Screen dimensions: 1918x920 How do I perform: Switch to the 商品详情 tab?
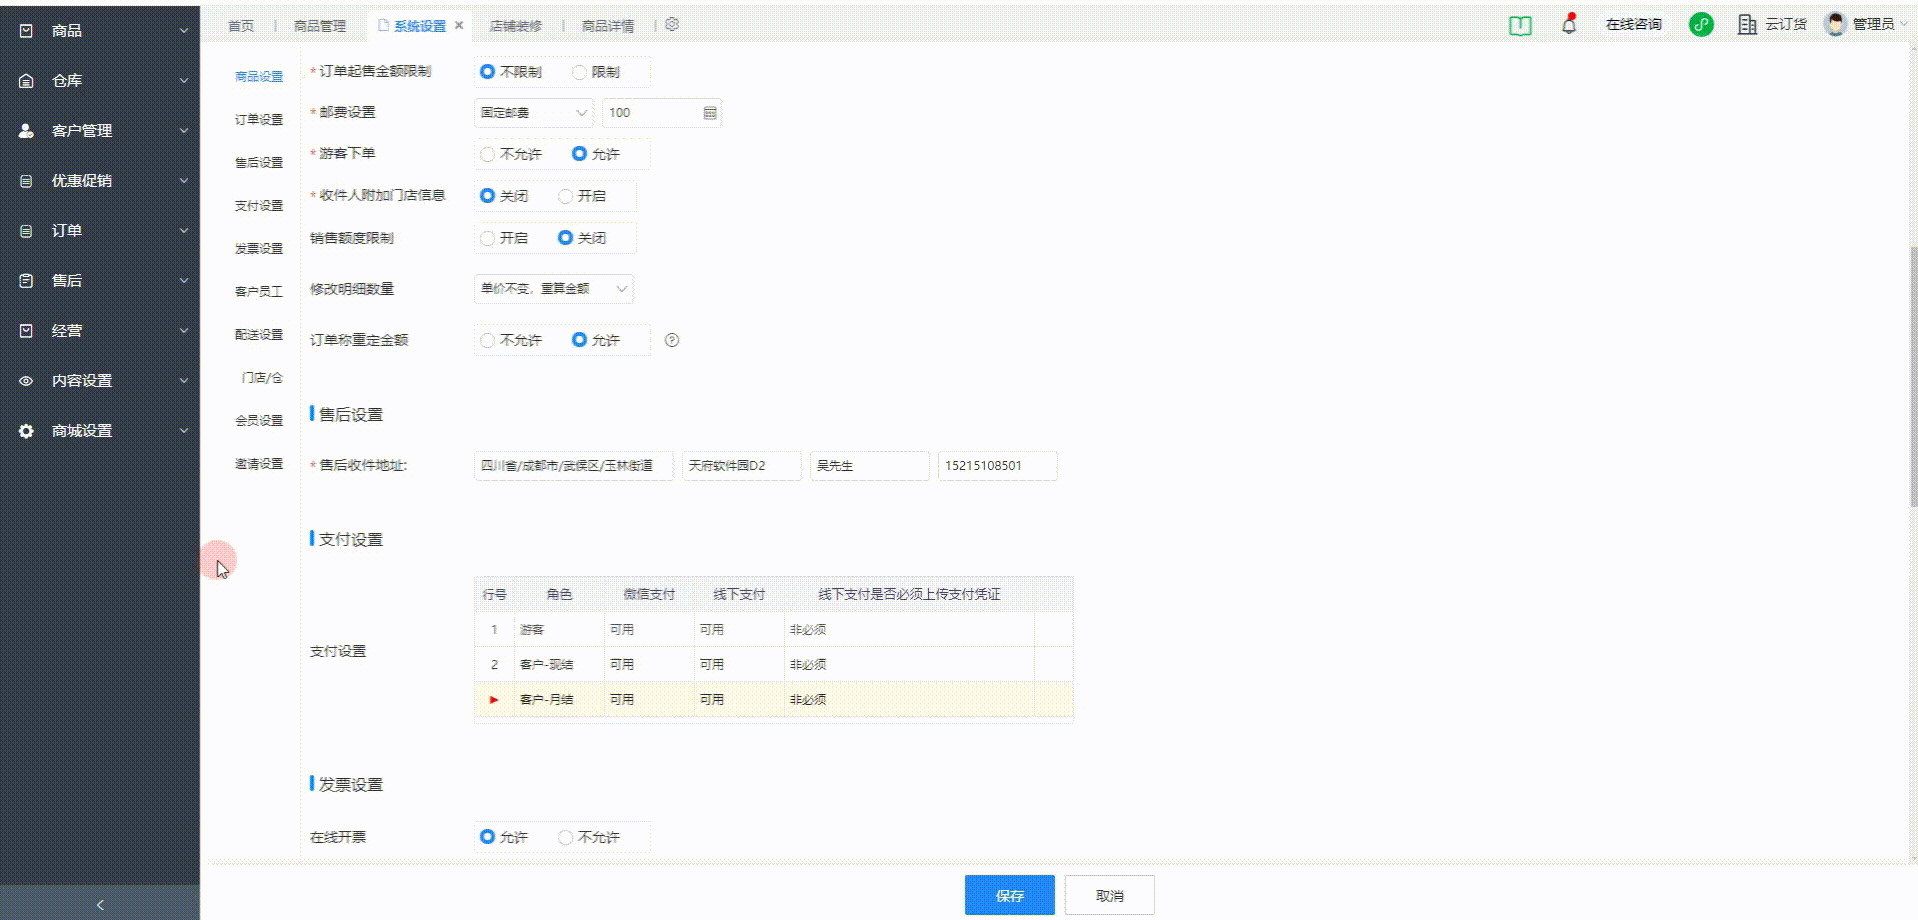pyautogui.click(x=608, y=26)
